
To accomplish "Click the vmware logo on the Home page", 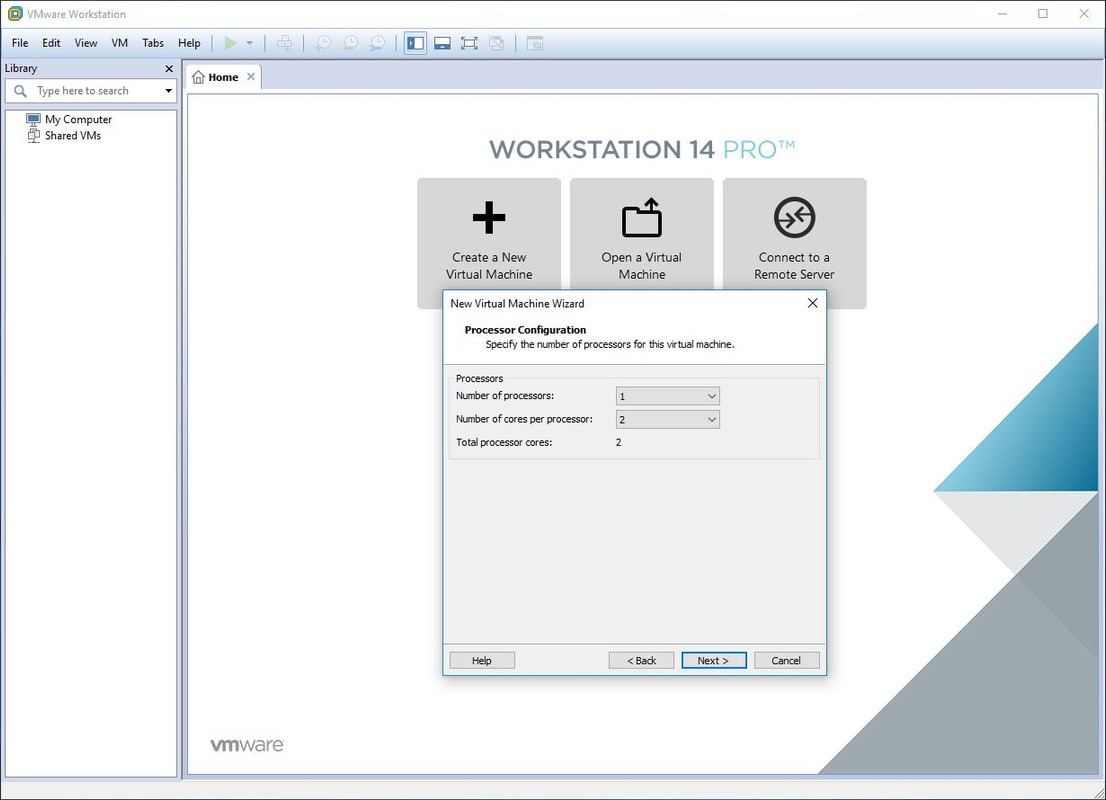I will tap(247, 745).
